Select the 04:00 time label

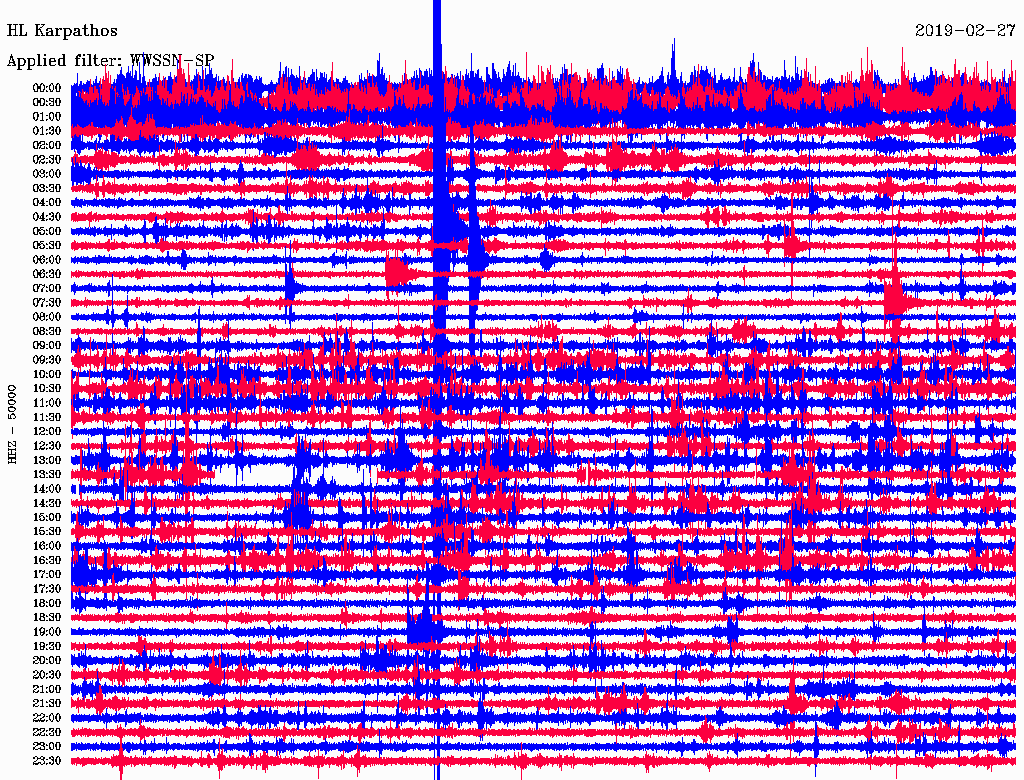(47, 203)
